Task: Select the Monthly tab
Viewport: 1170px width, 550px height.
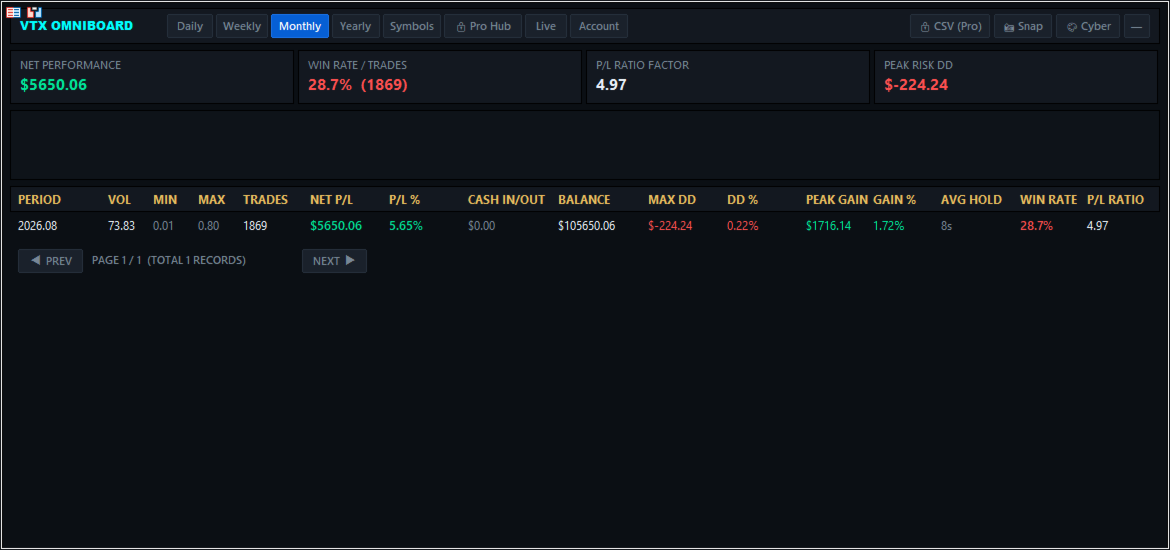Action: click(x=300, y=26)
